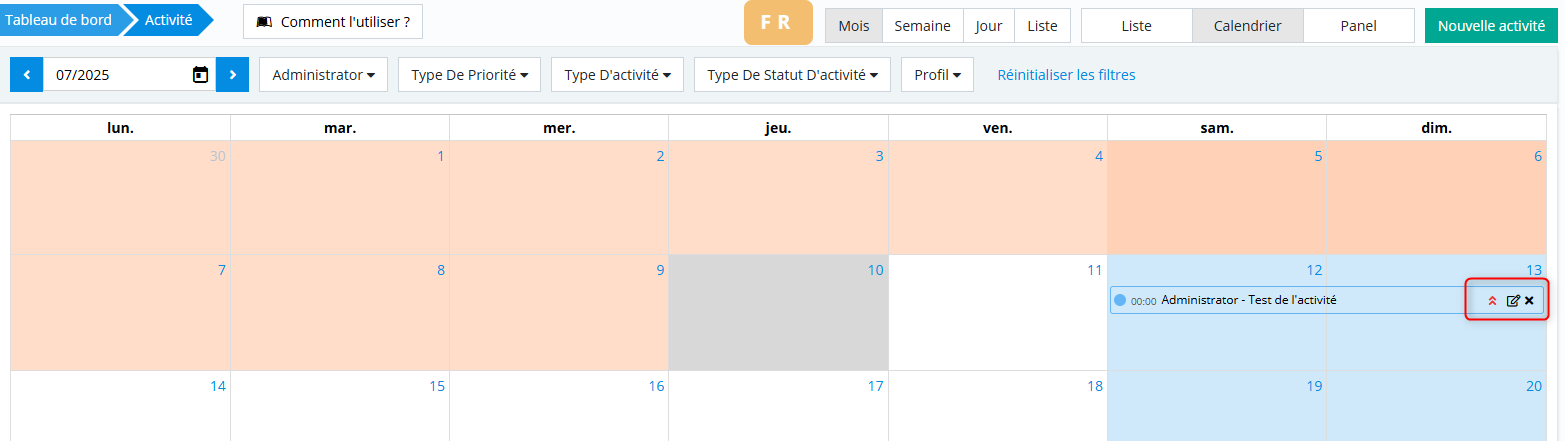Screen dimensions: 1565x441
Task: Go to the previous month arrow
Action: pyautogui.click(x=26, y=75)
